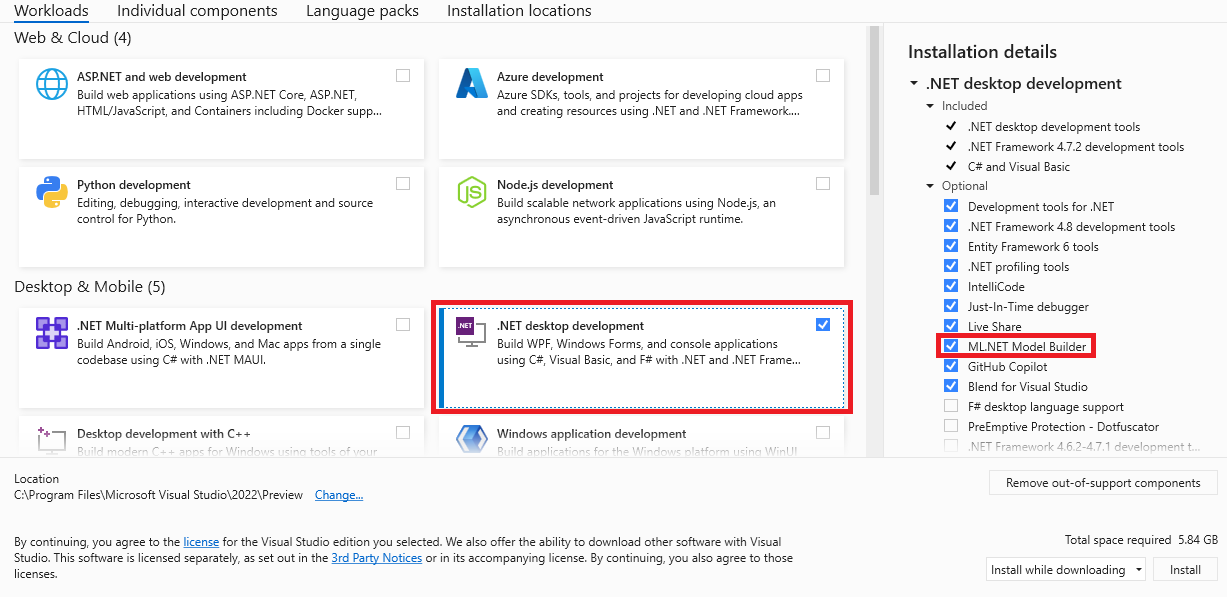Disable the ML.NET Model Builder checkbox
The image size is (1227, 597).
pos(950,345)
